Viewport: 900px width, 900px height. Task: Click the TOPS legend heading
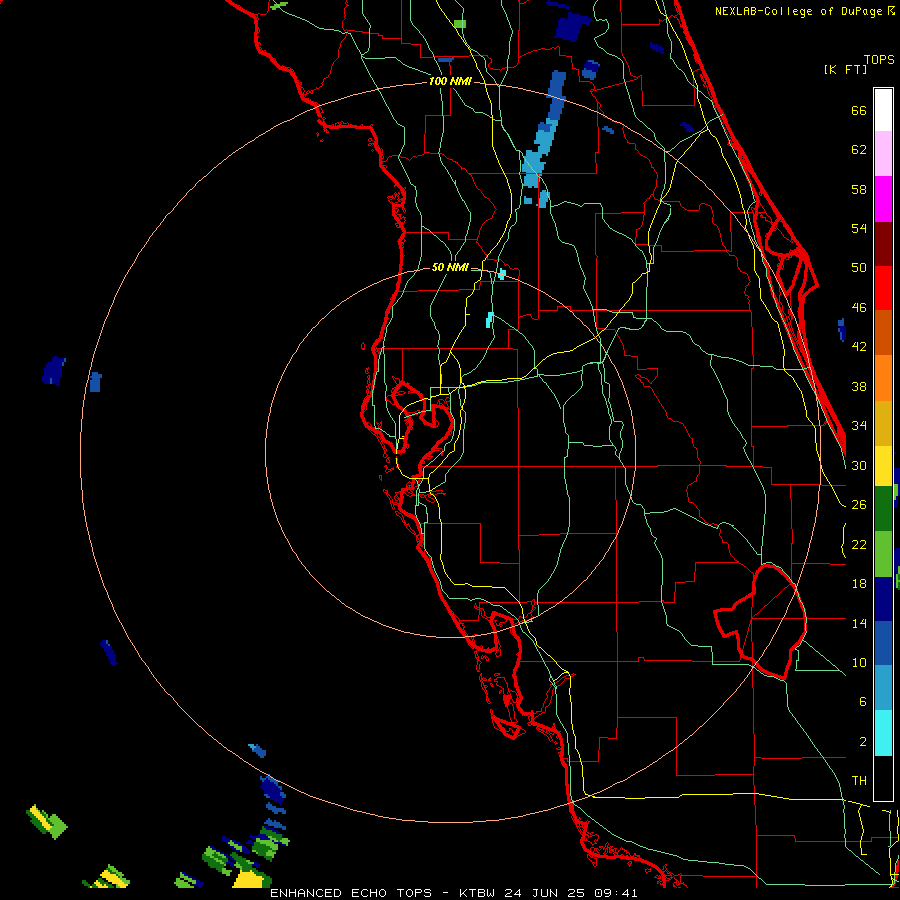(879, 60)
